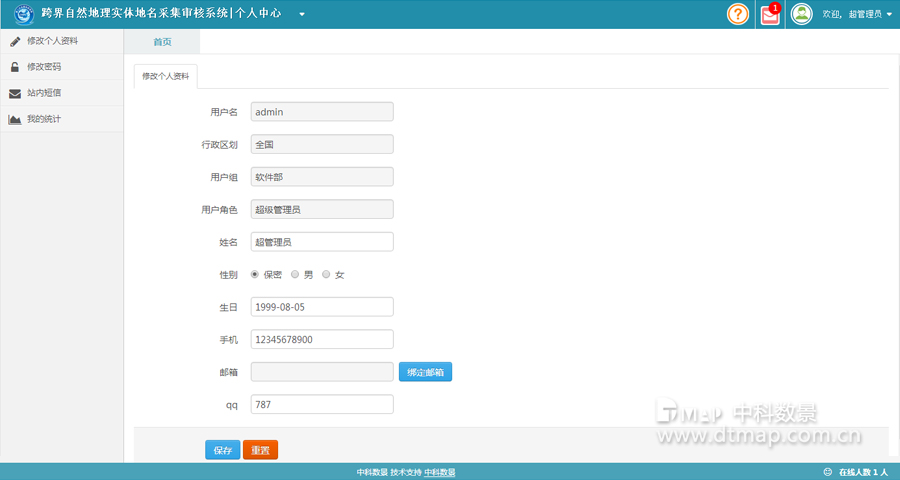Screen dimensions: 900x480
Task: Click the chart icon for 我的统计
Action: [x=15, y=119]
